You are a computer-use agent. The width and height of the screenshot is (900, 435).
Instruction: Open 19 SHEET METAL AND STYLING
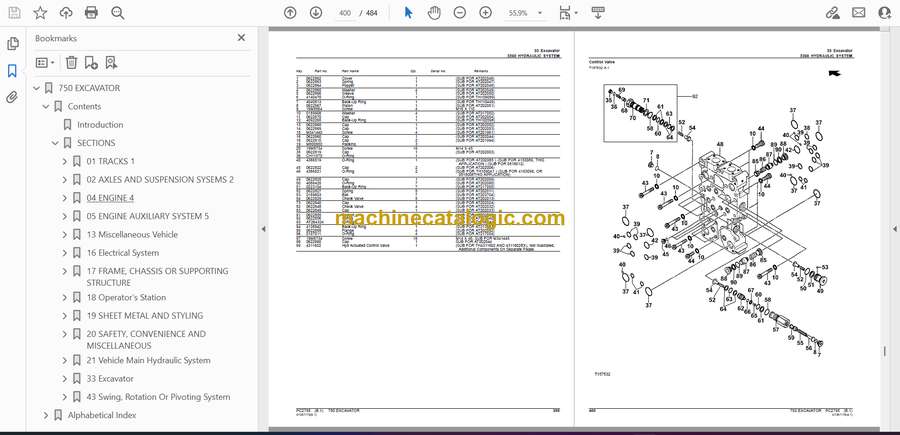[145, 316]
